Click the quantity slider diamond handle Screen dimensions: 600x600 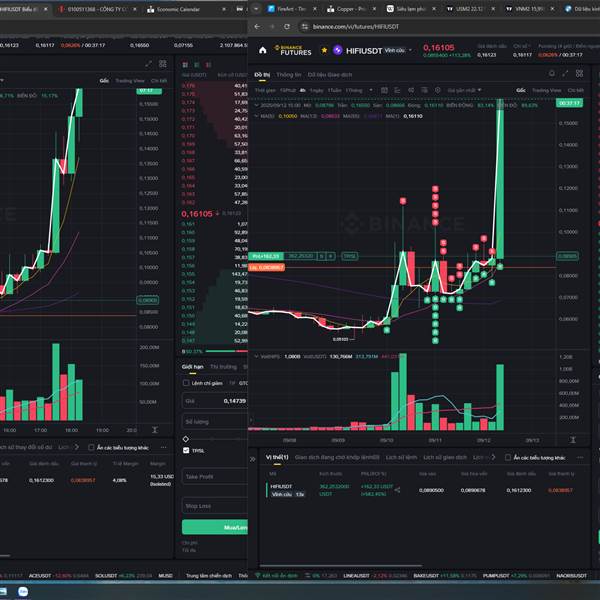(186, 439)
